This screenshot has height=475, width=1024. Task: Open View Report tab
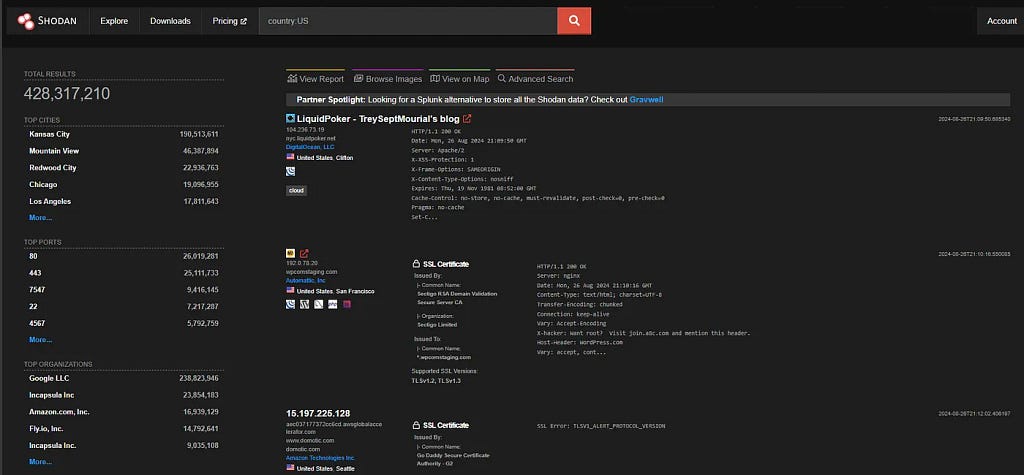(315, 78)
